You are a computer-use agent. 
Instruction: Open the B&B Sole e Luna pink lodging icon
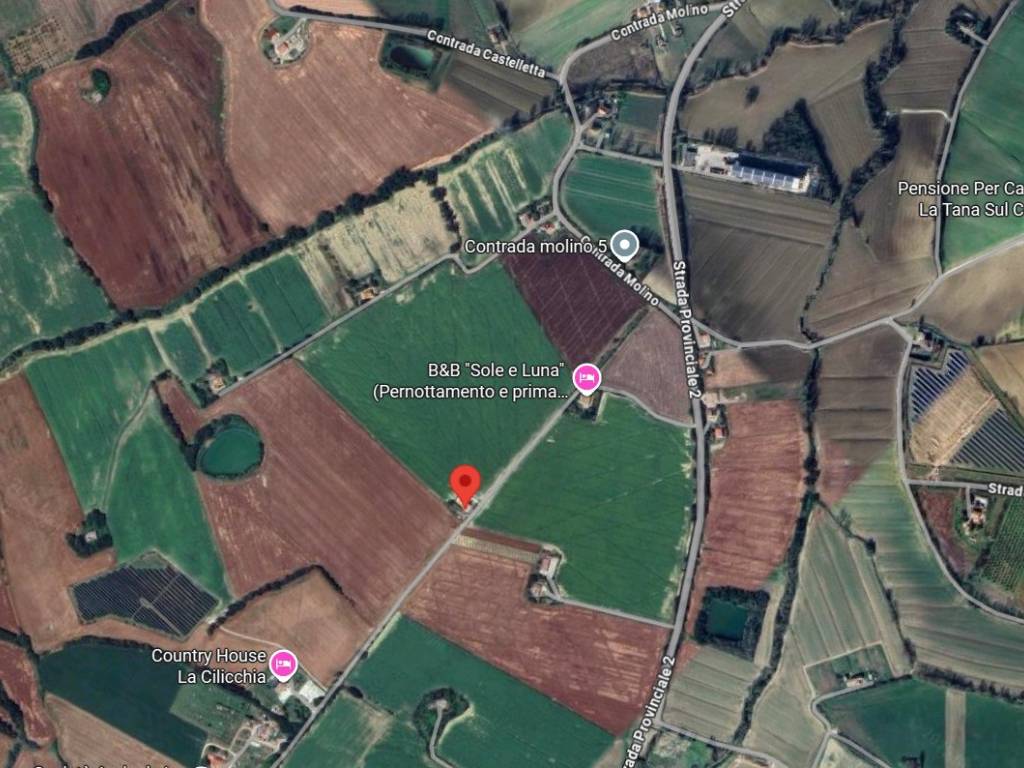[586, 378]
